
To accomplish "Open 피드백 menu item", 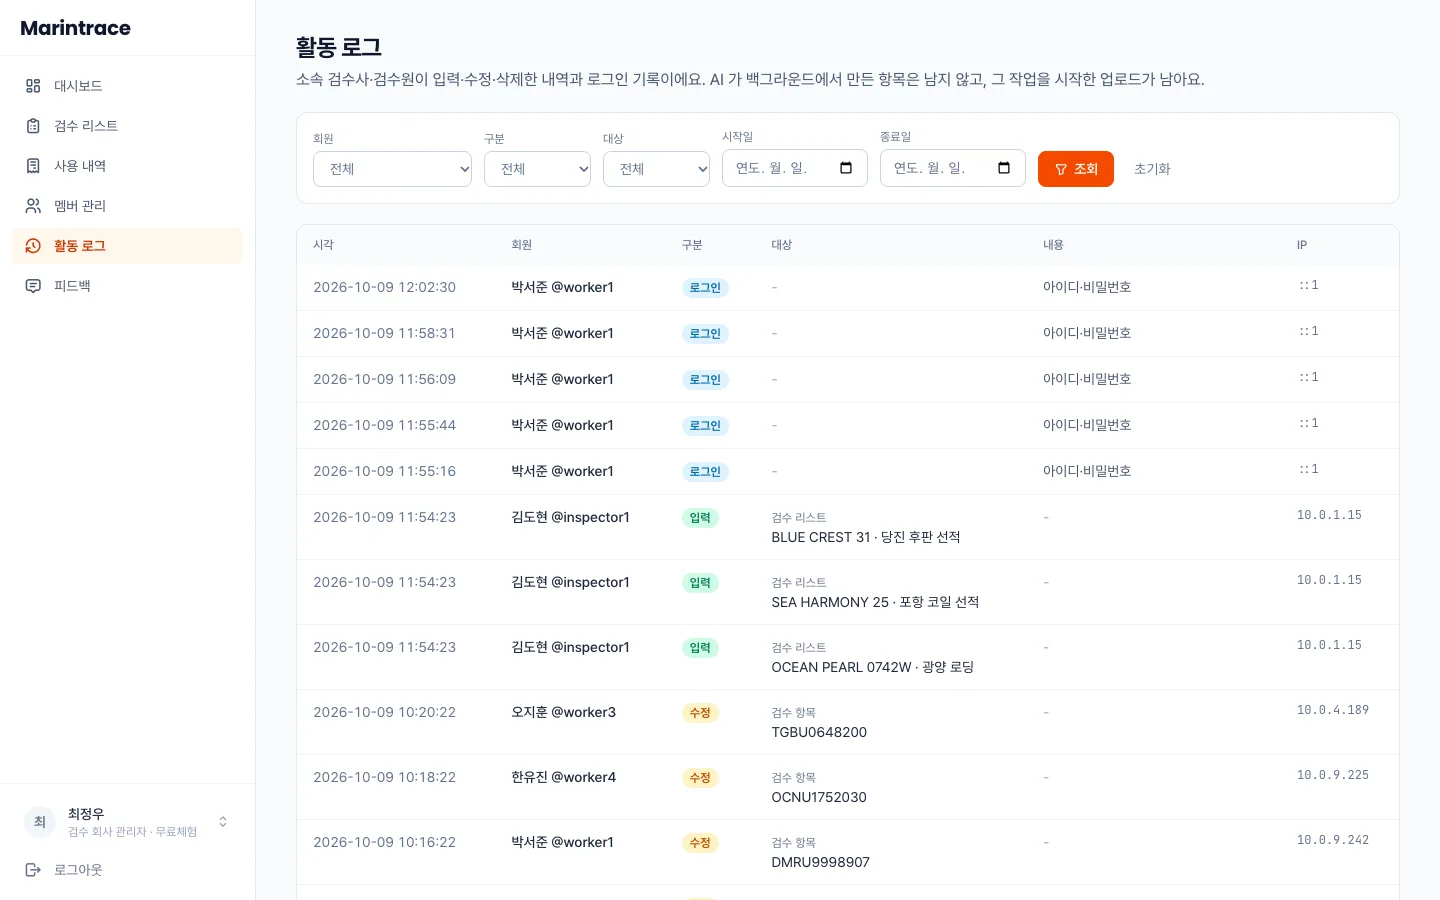I will click(127, 286).
